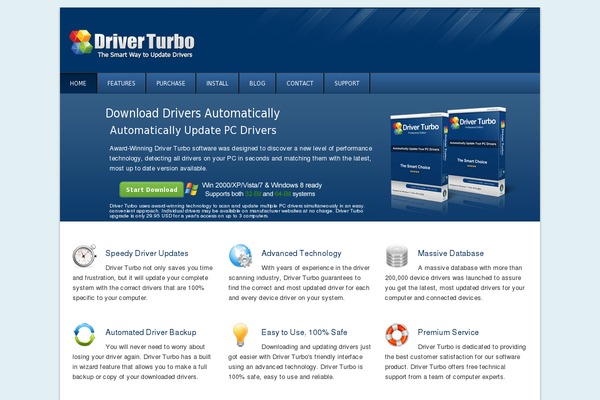Click the Advanced Technology heading

pyautogui.click(x=301, y=253)
